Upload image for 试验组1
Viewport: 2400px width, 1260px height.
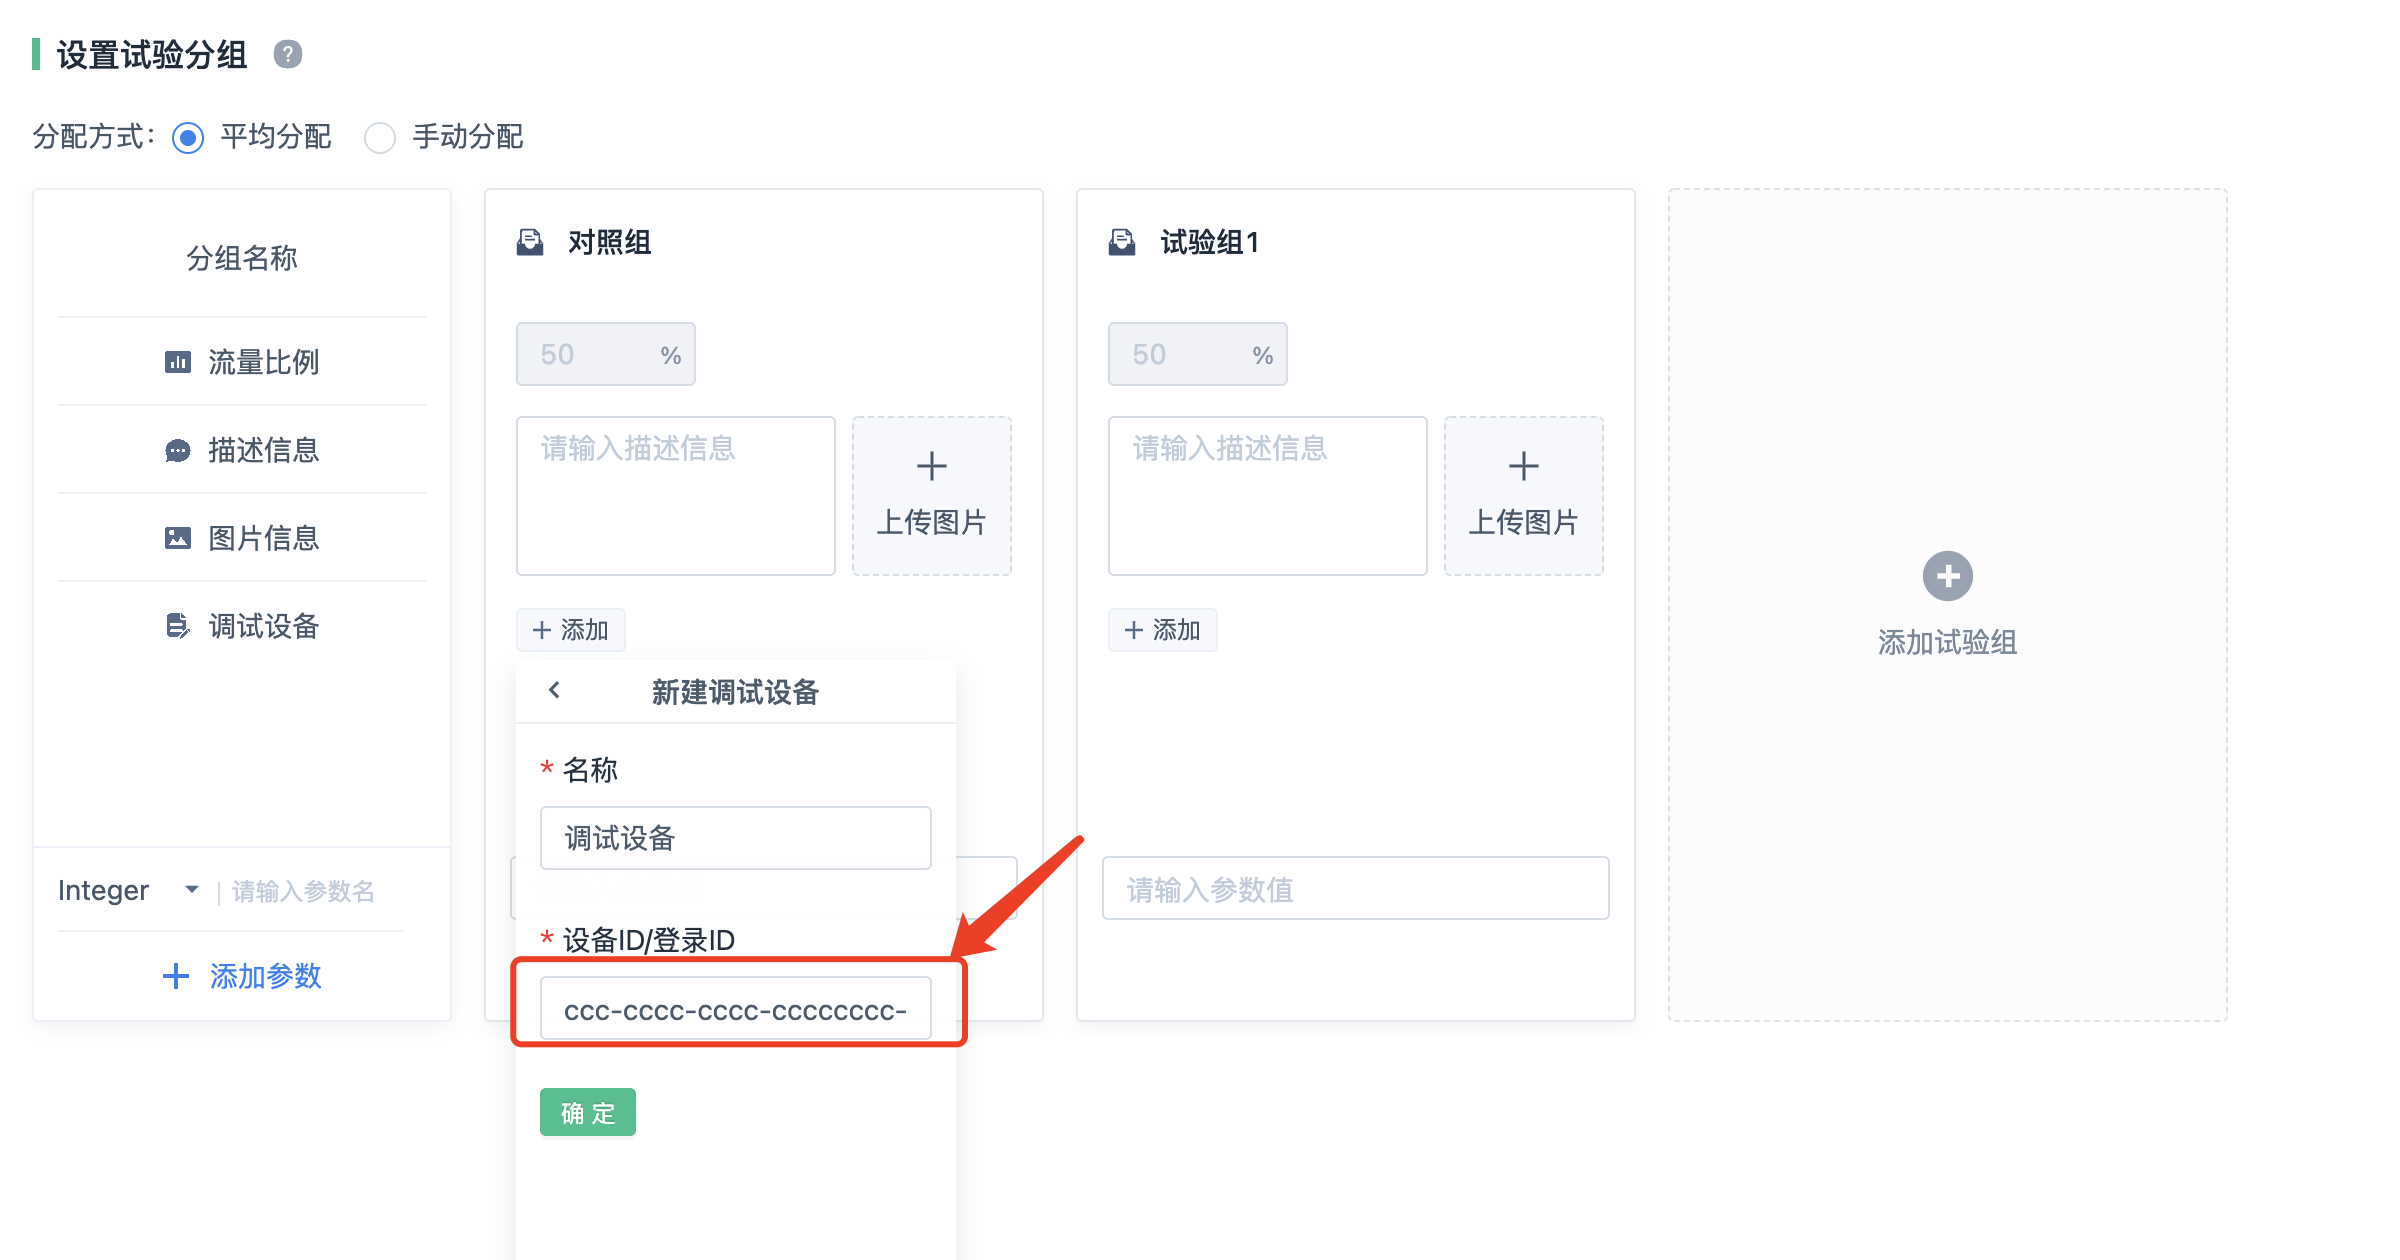pos(1523,496)
